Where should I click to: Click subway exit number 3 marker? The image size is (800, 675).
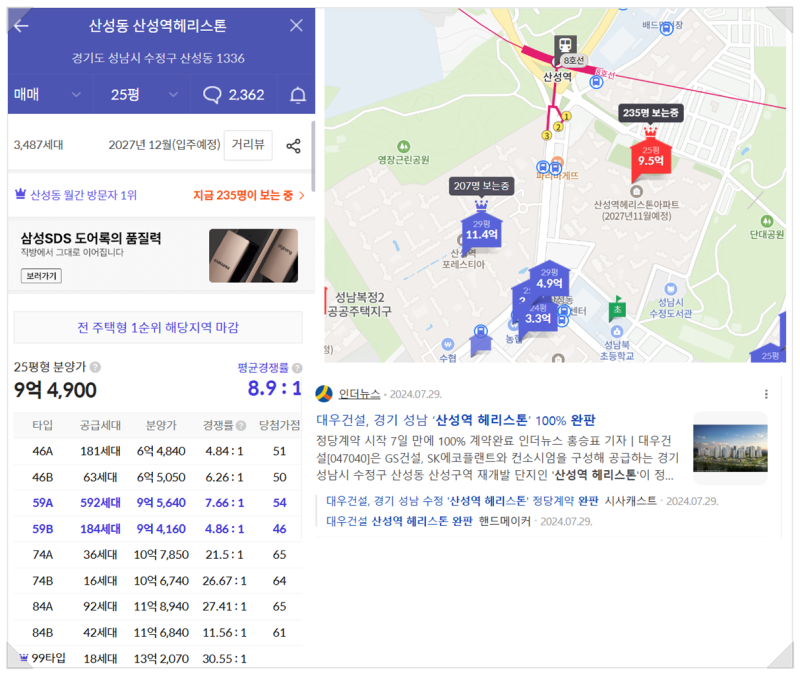[x=546, y=135]
